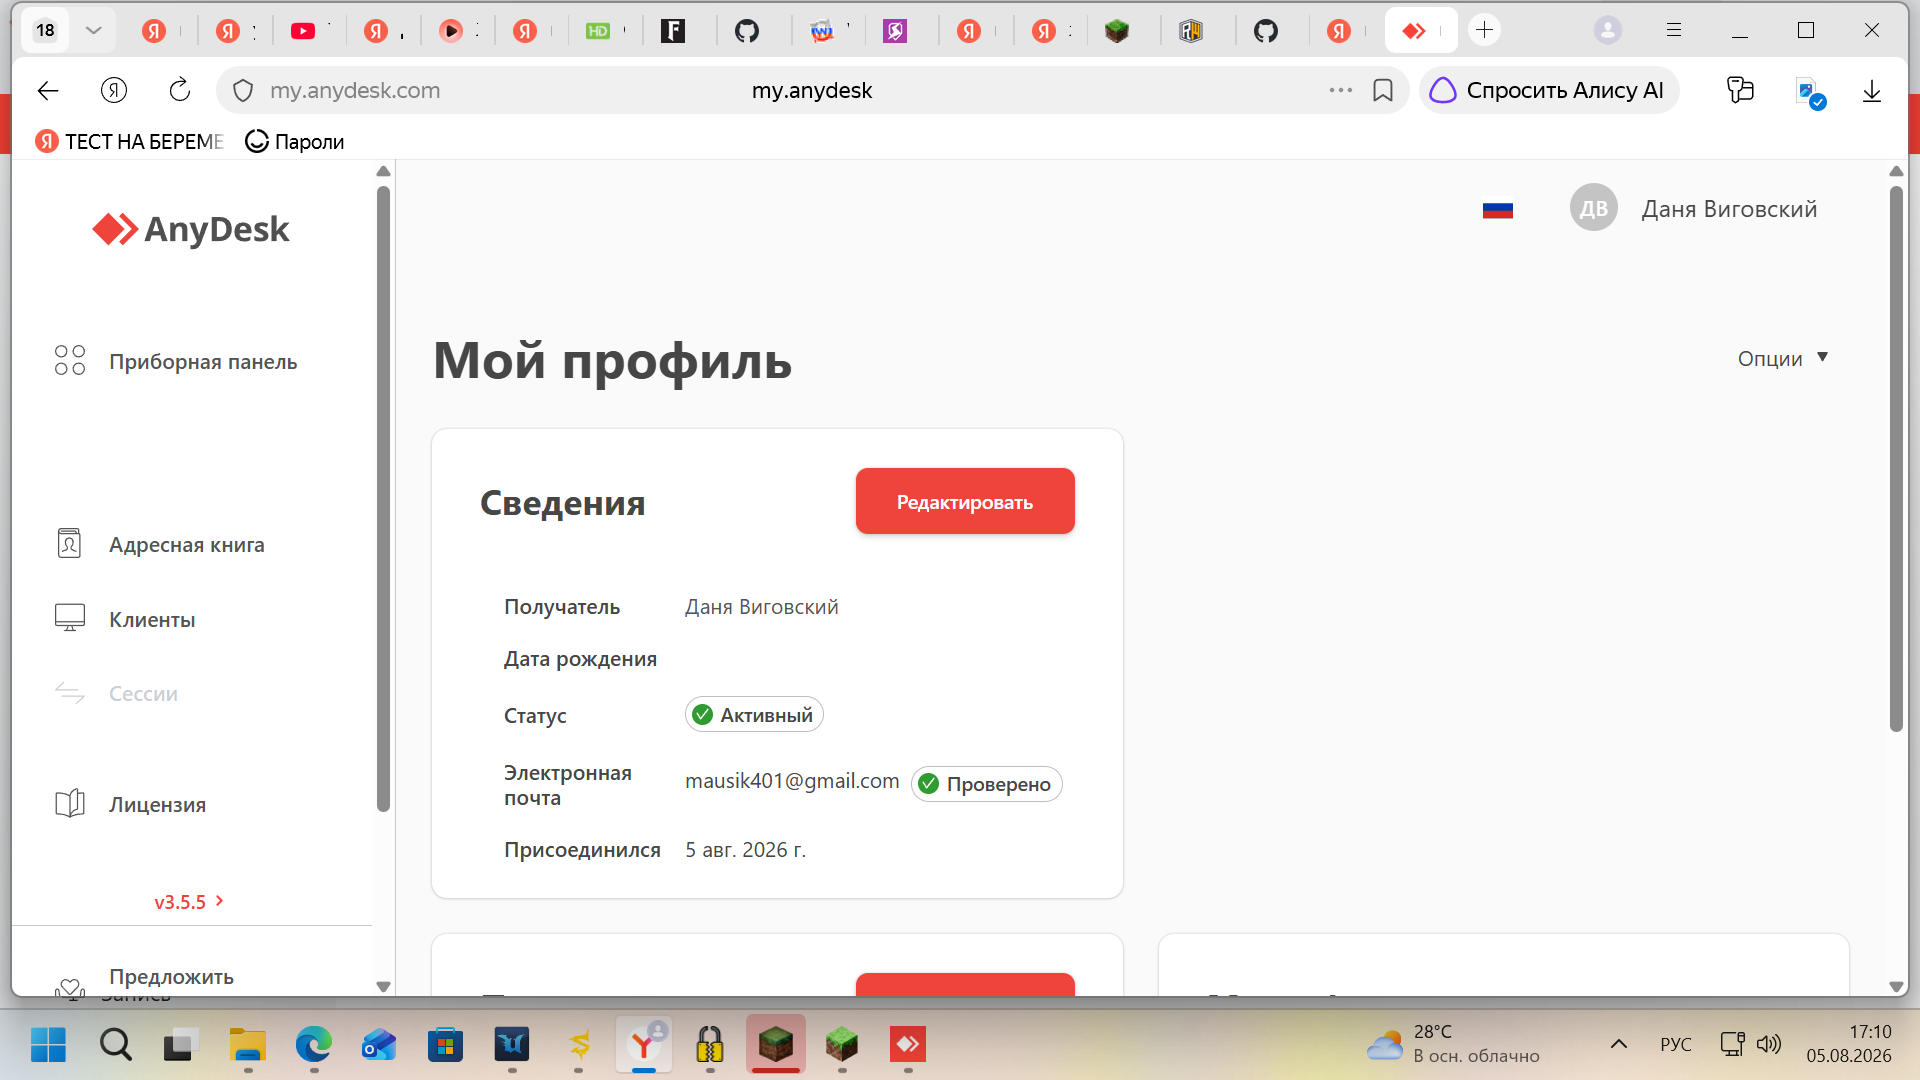Open the volume control in the system tray
This screenshot has height=1080, width=1920.
[x=1769, y=1044]
